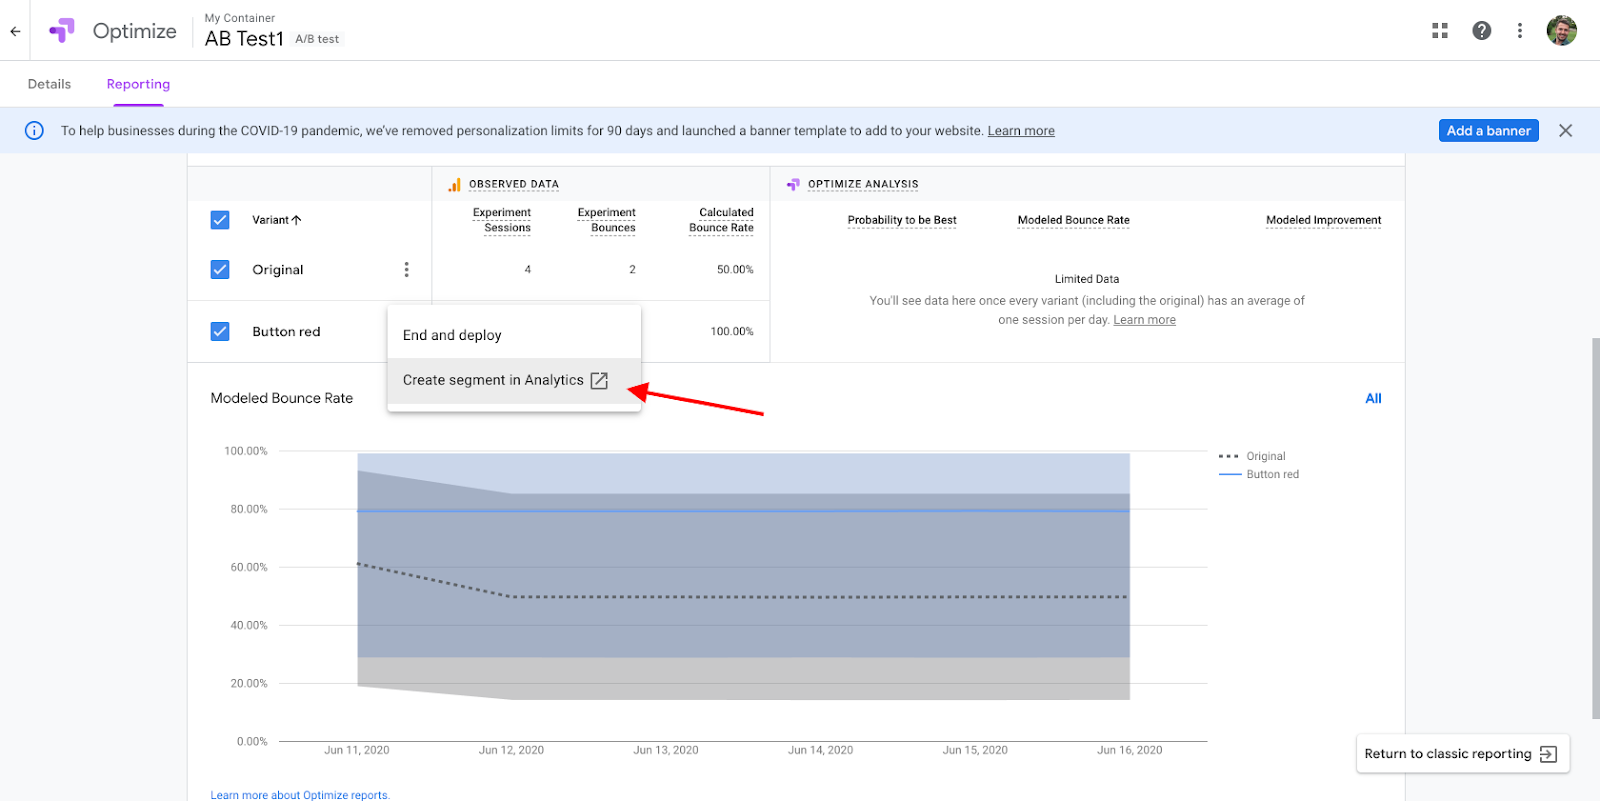Open the header three-dot overflow menu
The width and height of the screenshot is (1600, 801).
point(1519,31)
